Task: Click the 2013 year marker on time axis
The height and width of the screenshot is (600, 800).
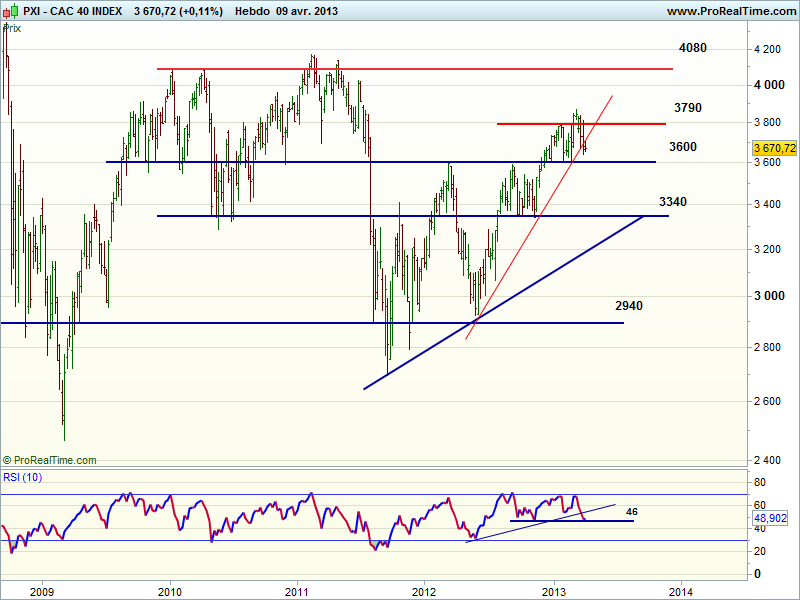Action: click(553, 590)
